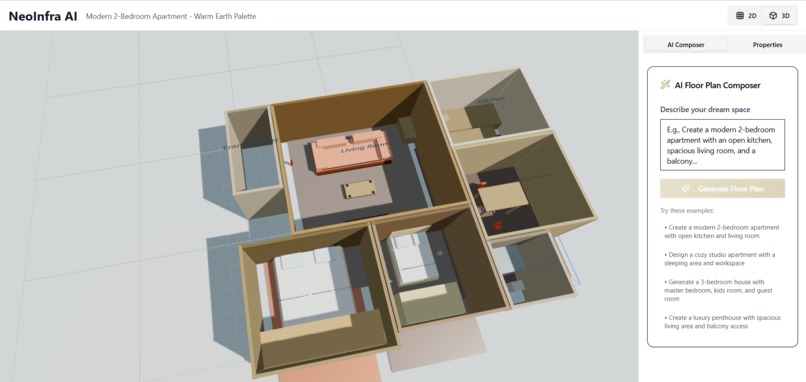Click the 2D grid icon
The height and width of the screenshot is (382, 806).
pos(740,16)
